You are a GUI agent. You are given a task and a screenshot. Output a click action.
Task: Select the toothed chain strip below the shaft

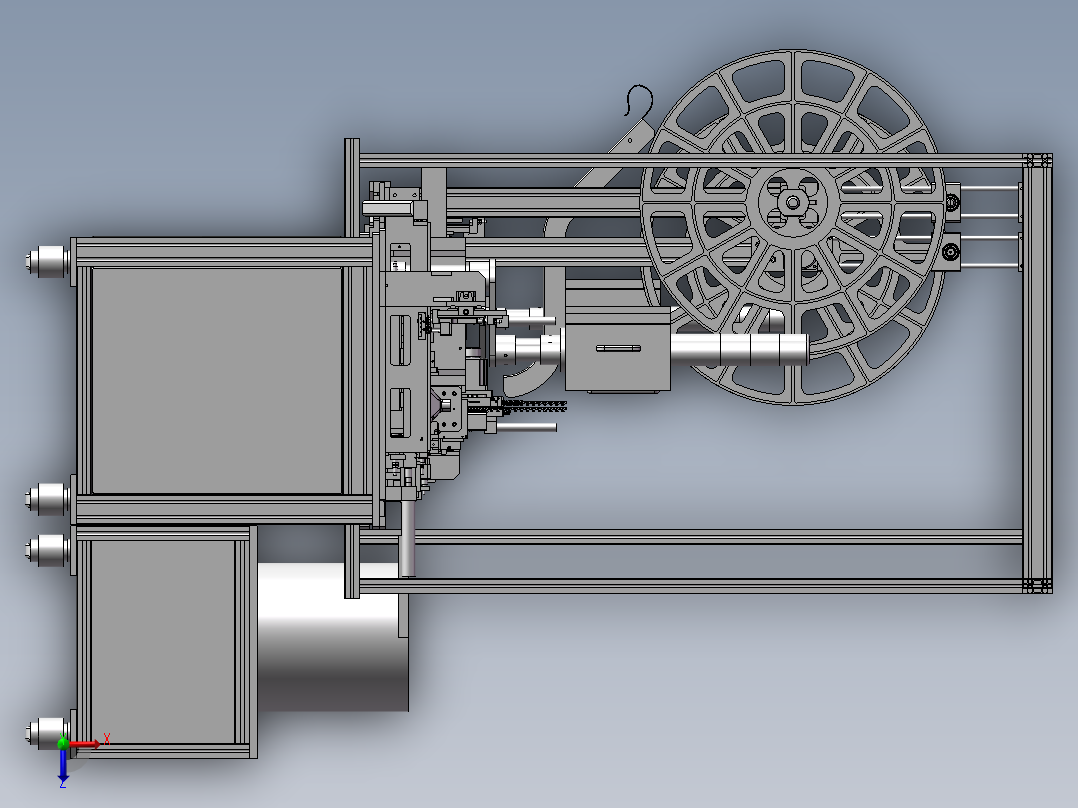pos(534,406)
